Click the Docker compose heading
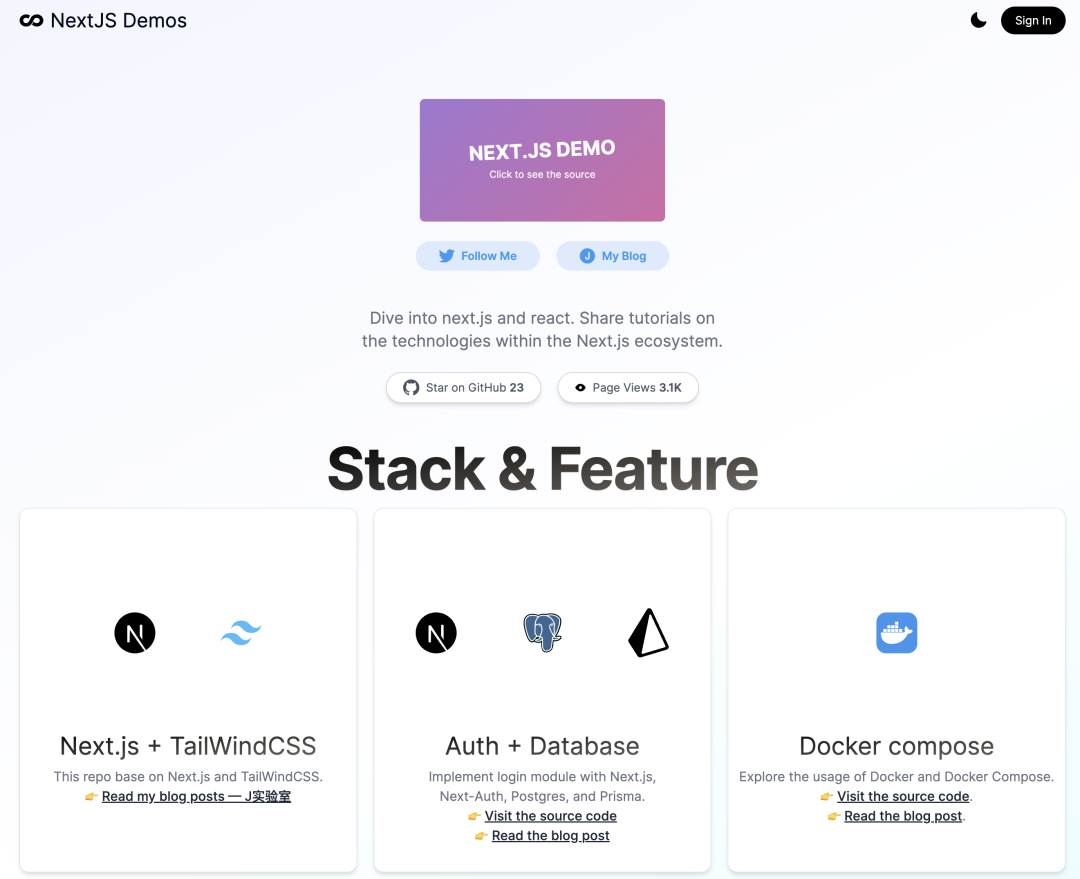The height and width of the screenshot is (879, 1080). click(896, 746)
